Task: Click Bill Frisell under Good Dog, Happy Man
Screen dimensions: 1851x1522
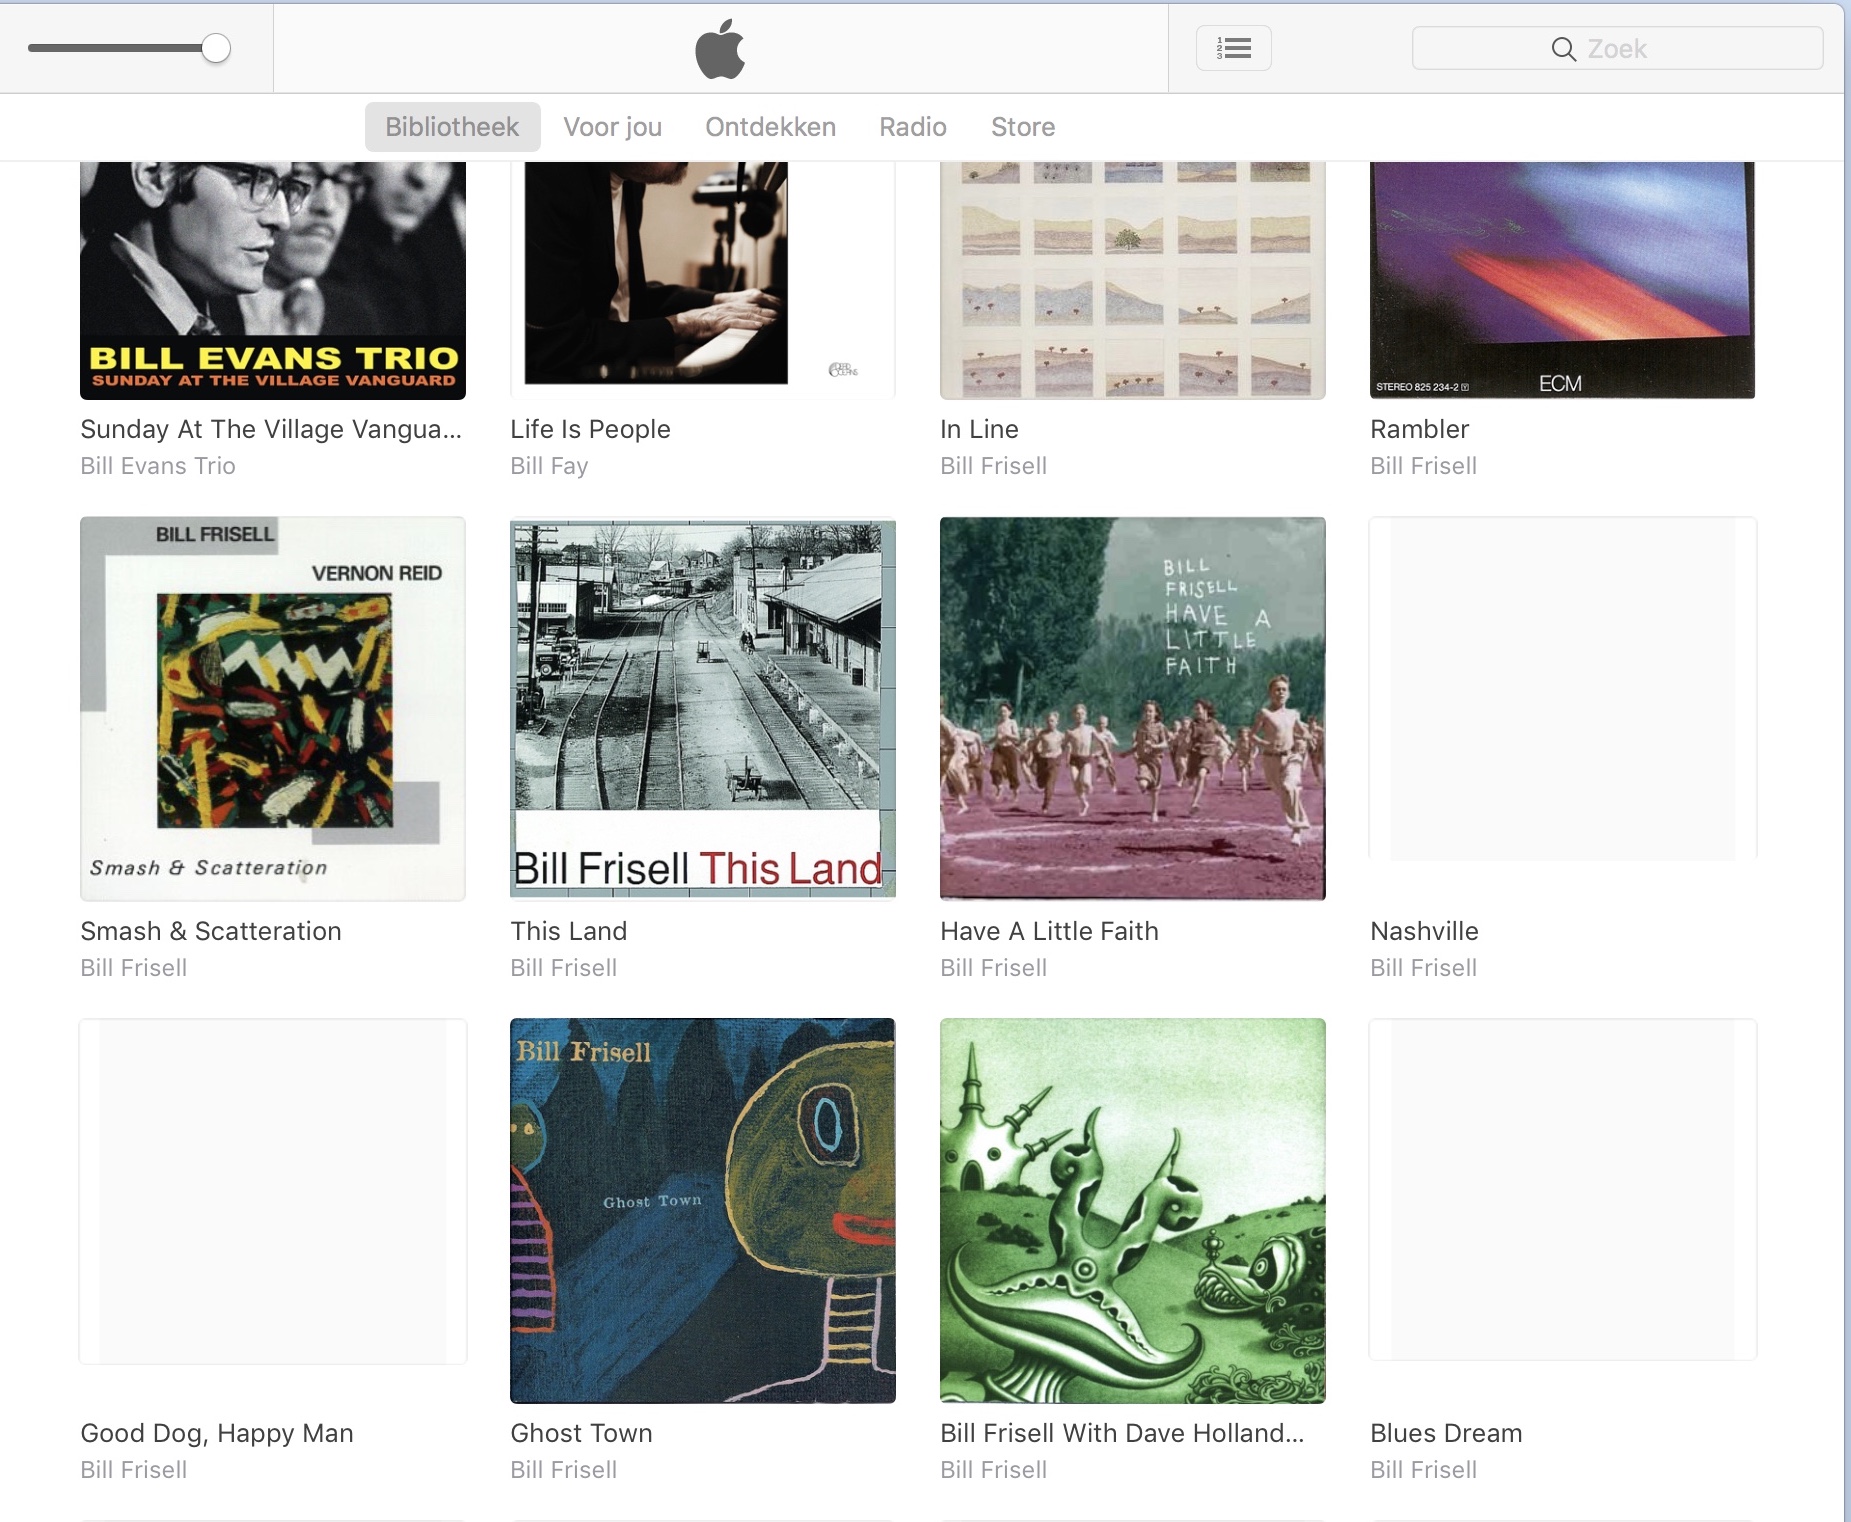Action: tap(133, 1470)
